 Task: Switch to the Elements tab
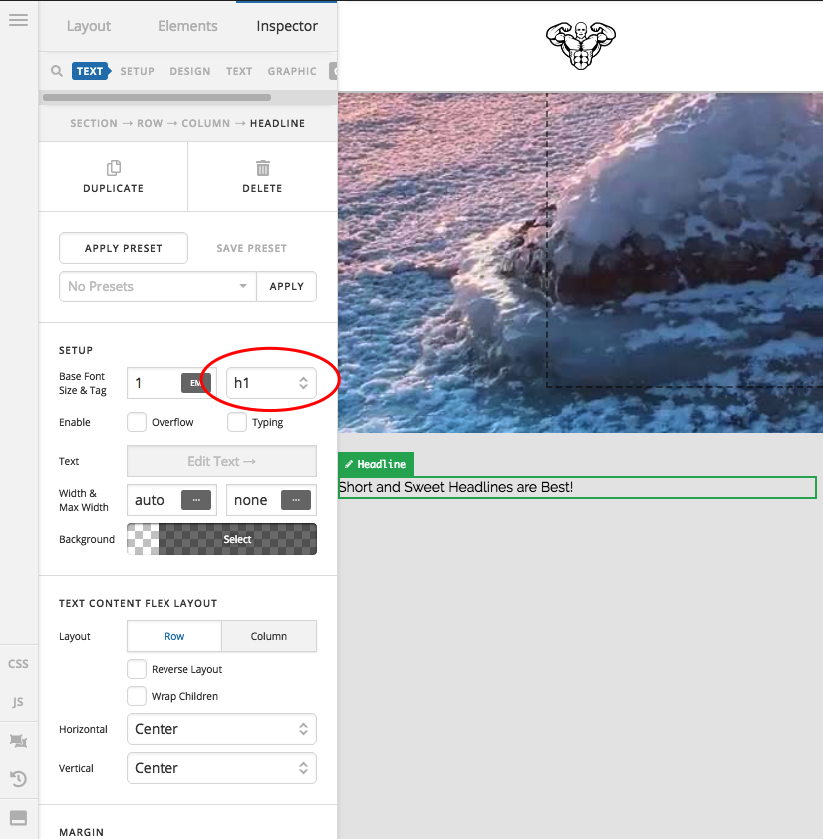click(x=188, y=26)
